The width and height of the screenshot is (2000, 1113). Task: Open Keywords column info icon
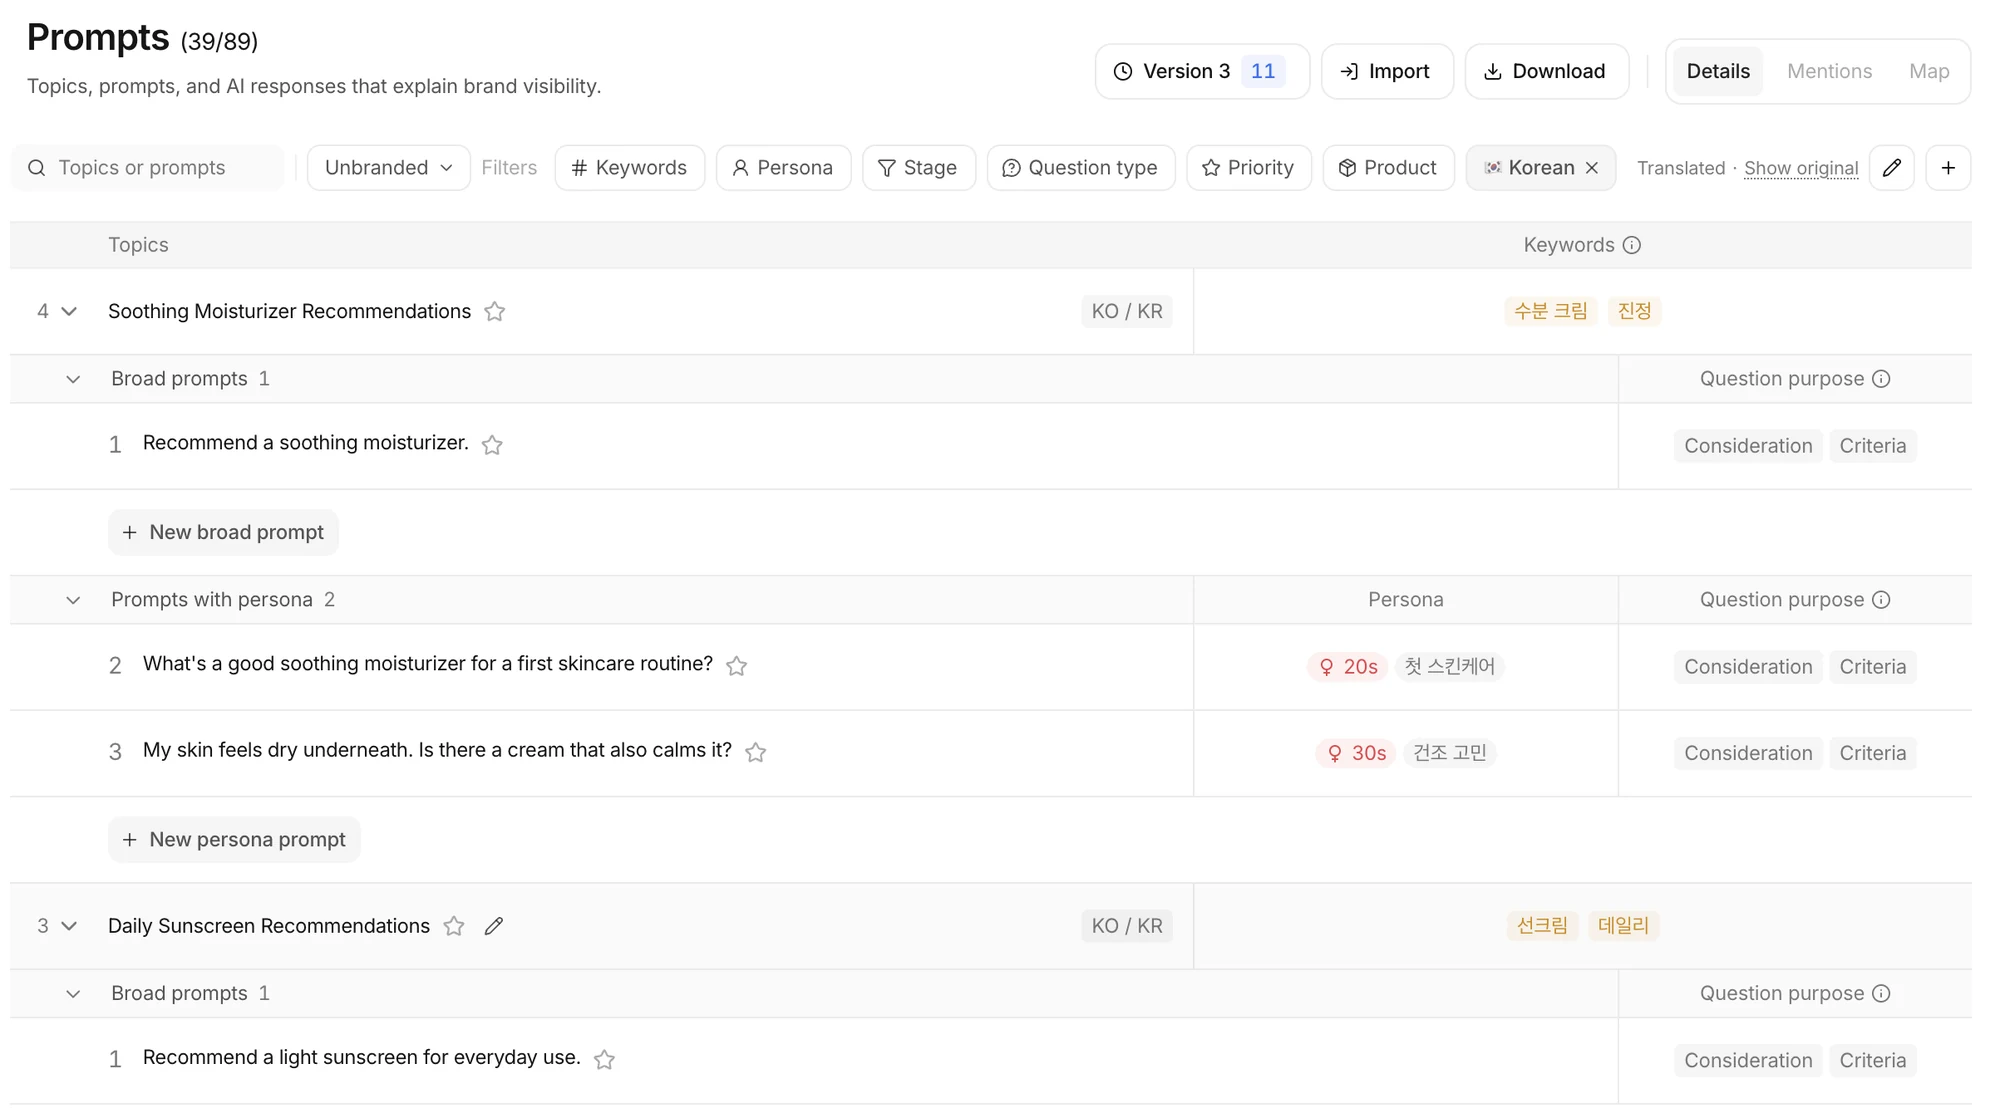[x=1632, y=245]
